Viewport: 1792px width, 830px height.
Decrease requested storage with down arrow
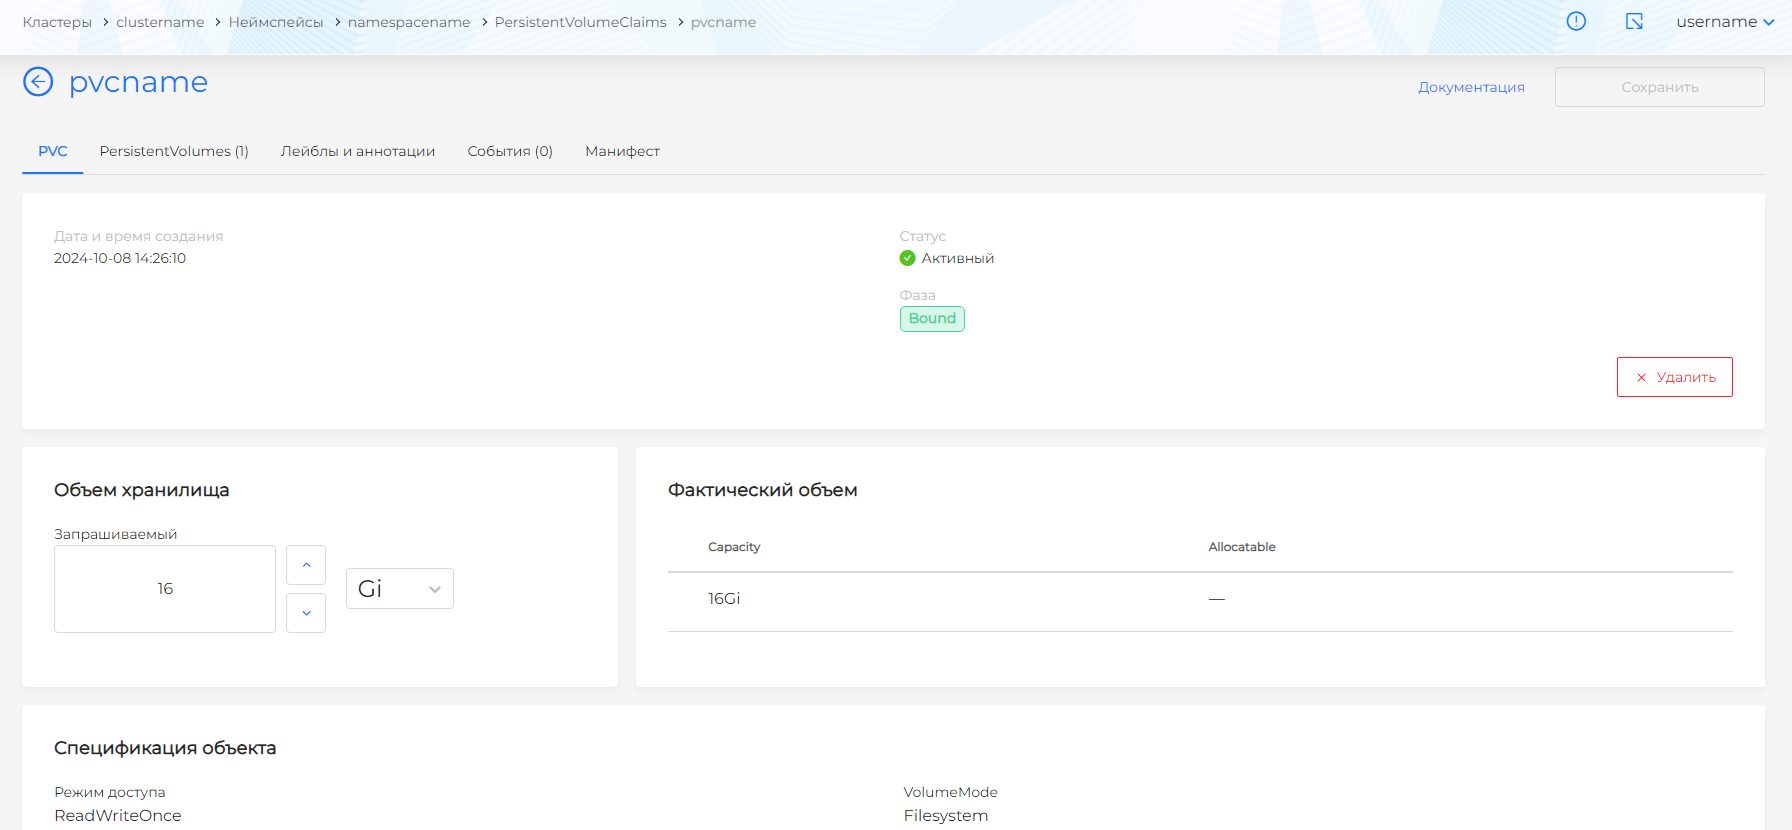306,613
